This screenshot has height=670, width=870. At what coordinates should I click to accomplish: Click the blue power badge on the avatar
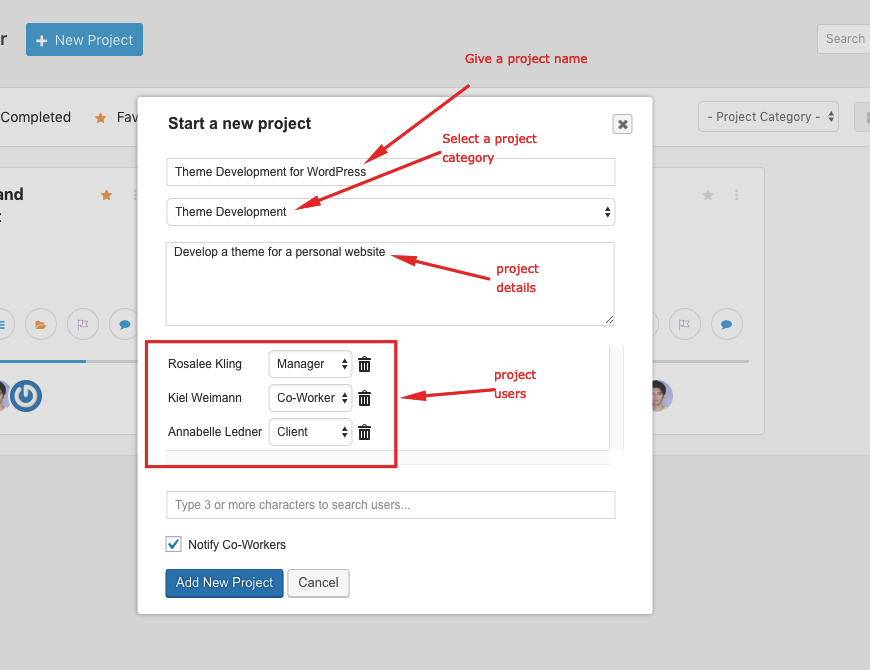[25, 396]
